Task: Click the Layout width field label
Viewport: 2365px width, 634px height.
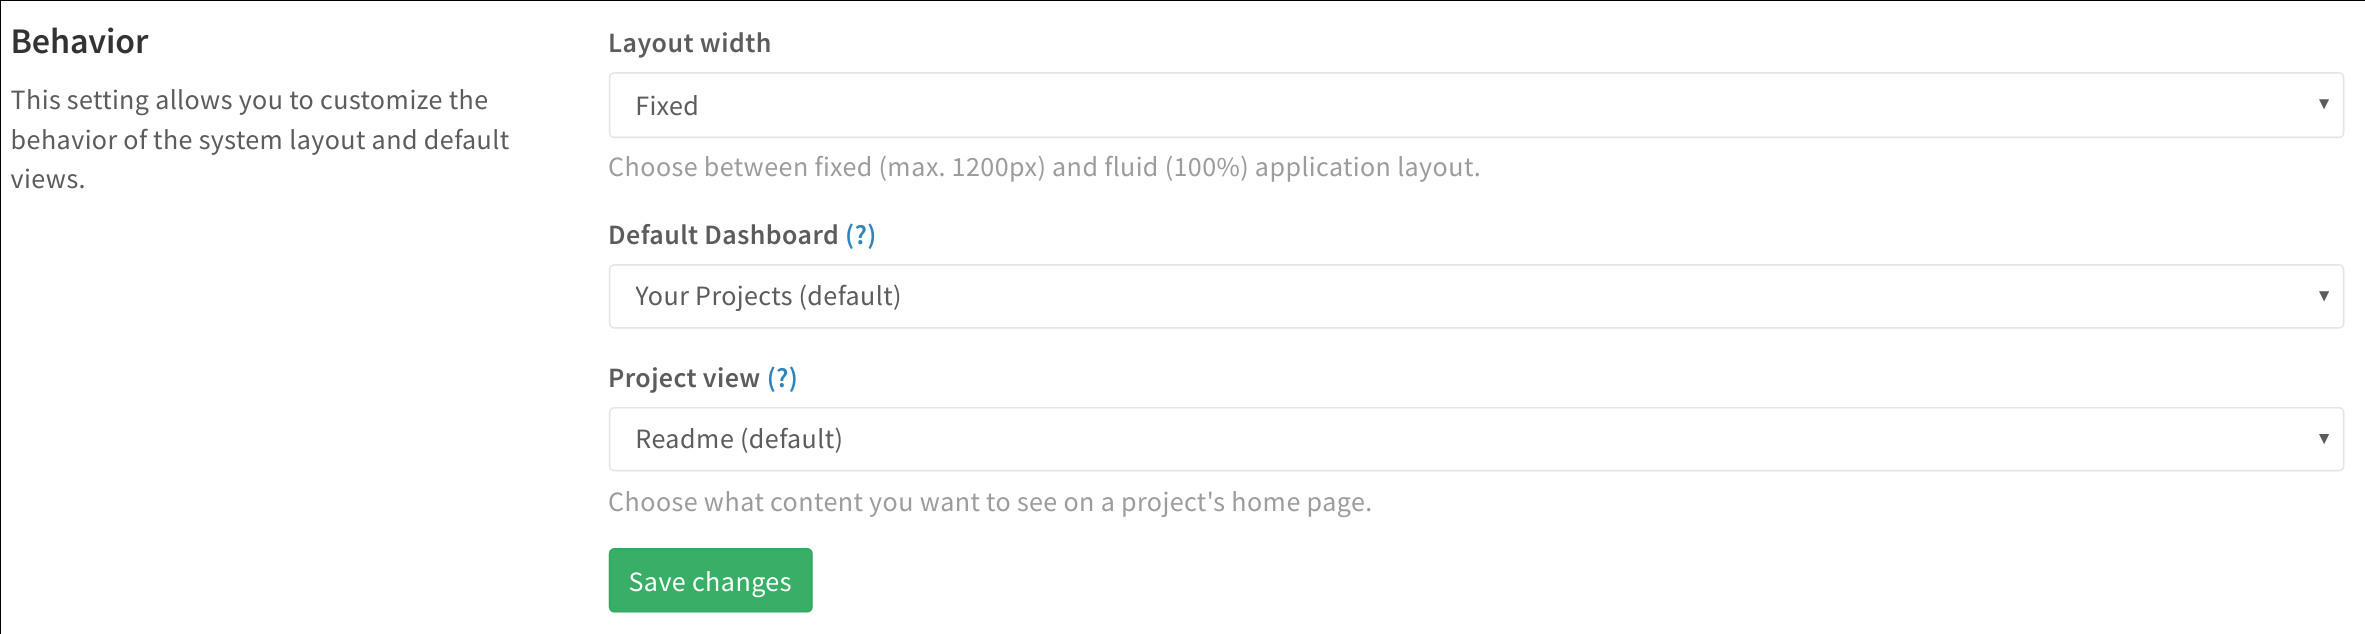Action: point(689,43)
